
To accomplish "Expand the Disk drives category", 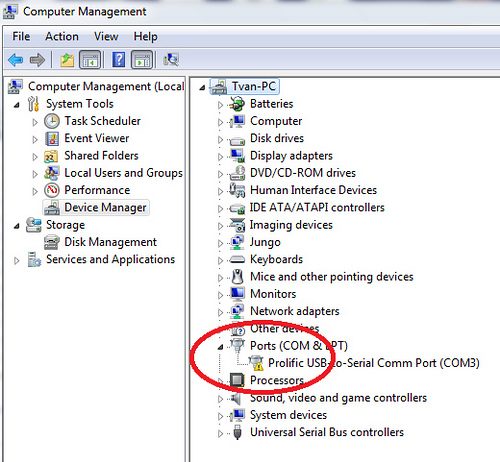I will tap(220, 139).
